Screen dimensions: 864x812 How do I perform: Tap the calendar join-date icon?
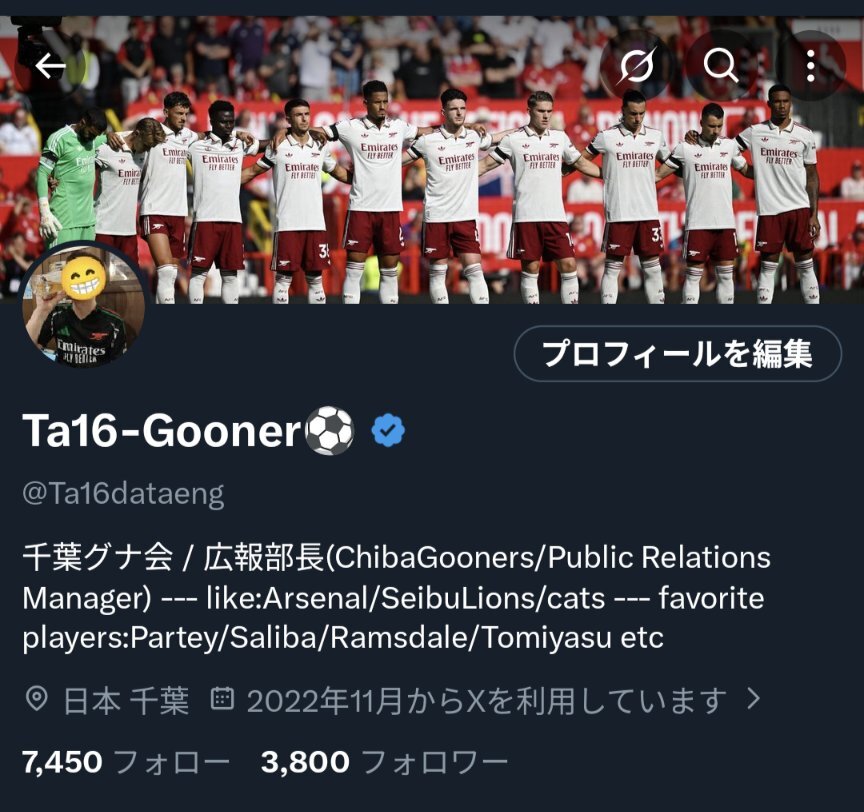point(223,699)
